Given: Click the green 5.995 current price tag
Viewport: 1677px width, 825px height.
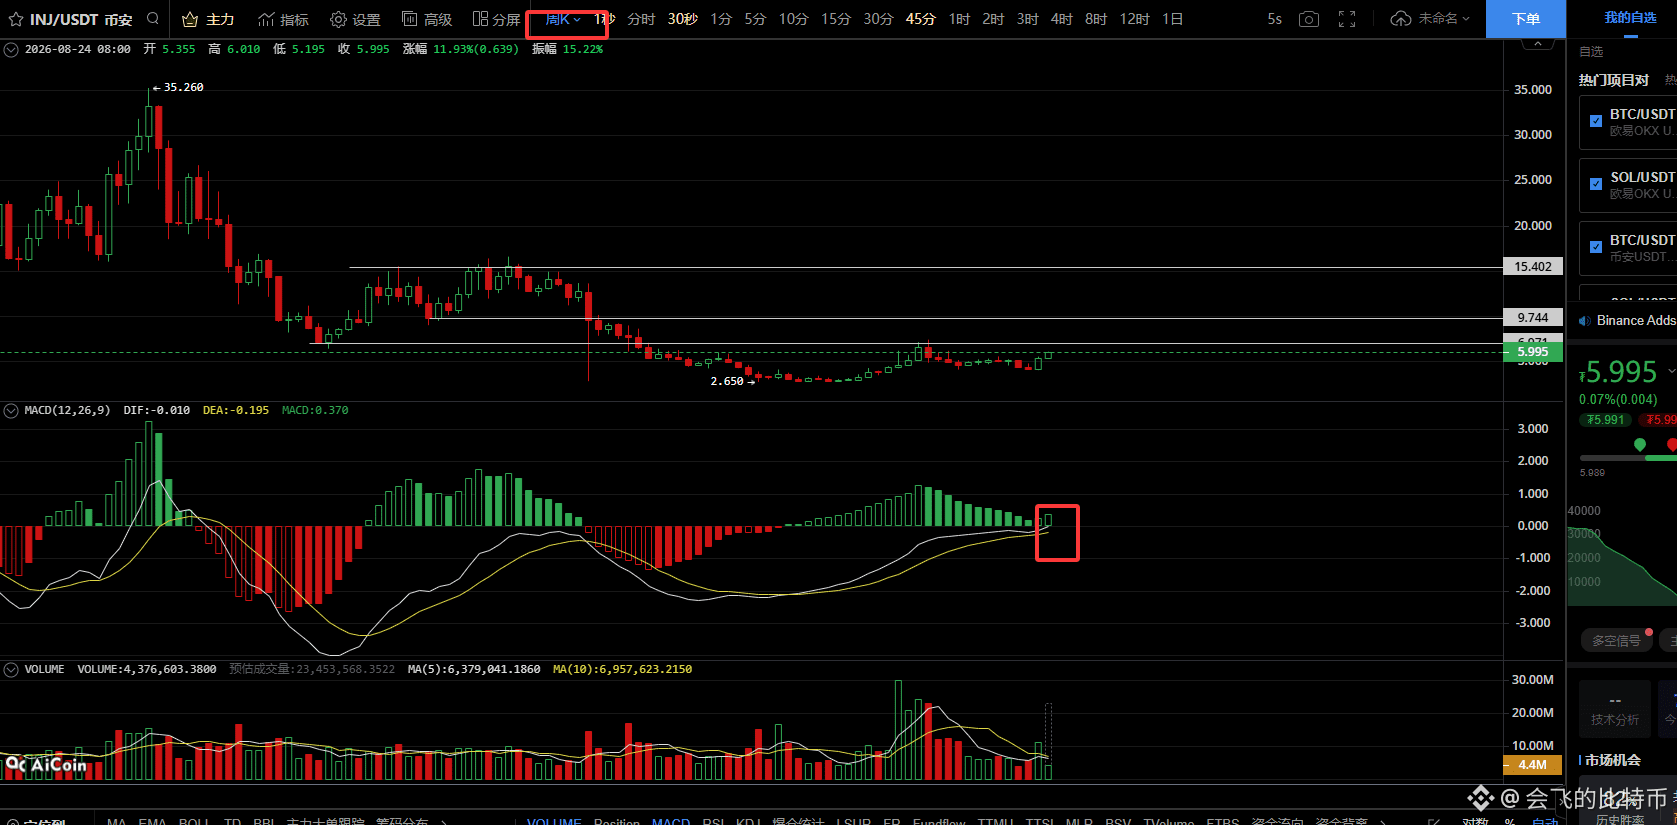Looking at the screenshot, I should [1533, 352].
